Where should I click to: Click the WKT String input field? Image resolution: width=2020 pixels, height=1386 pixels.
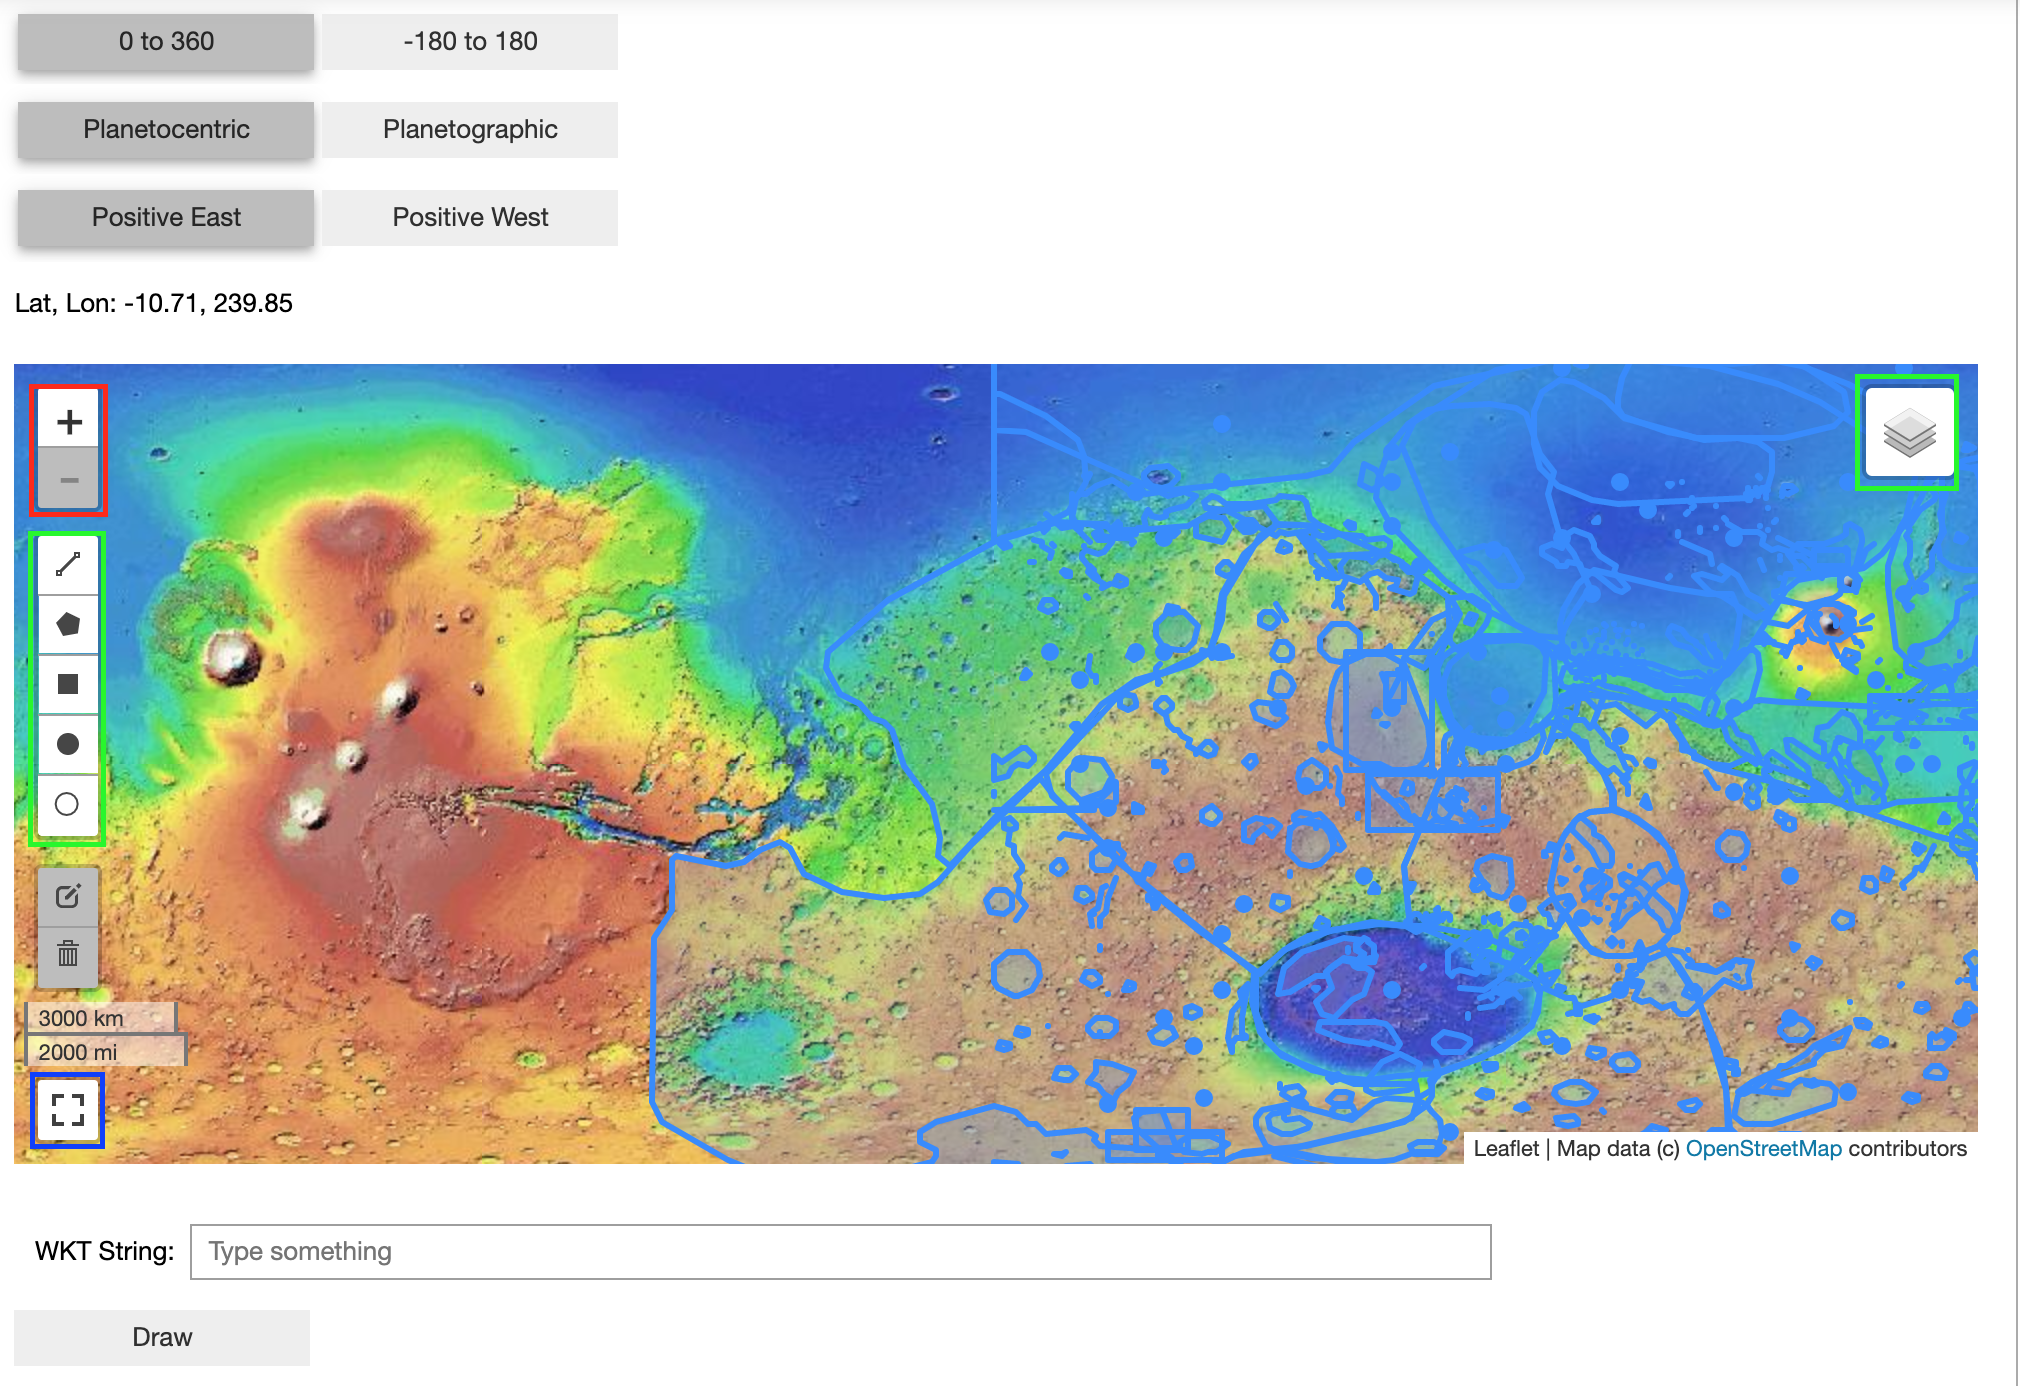(840, 1252)
